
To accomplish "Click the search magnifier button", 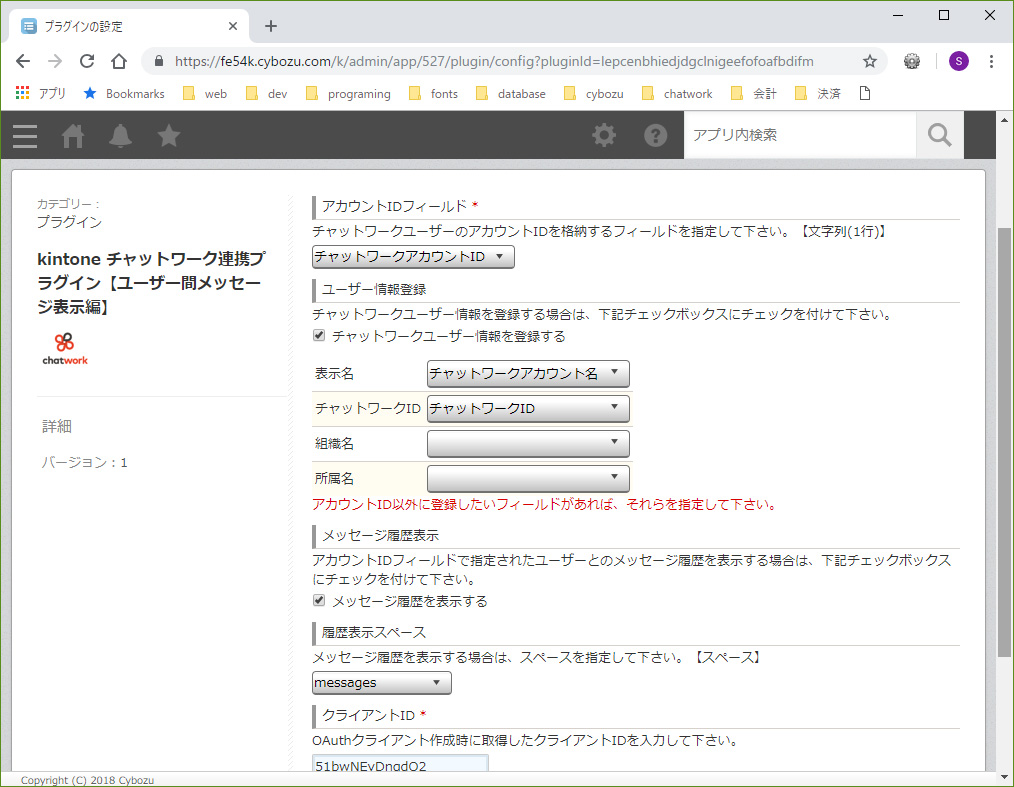I will point(940,135).
